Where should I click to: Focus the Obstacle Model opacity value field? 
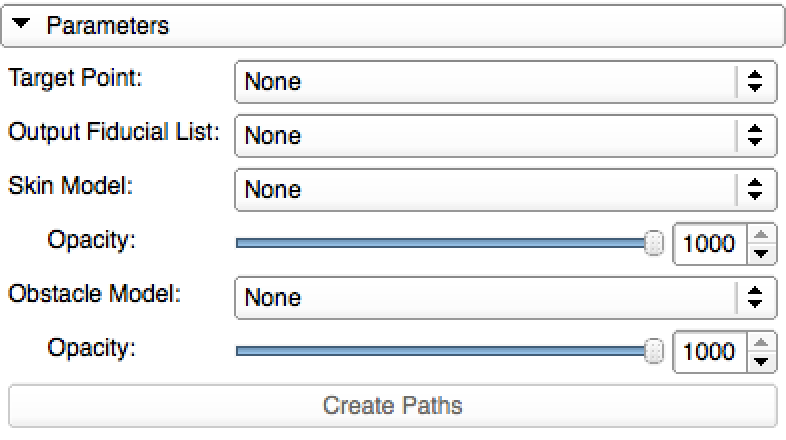click(x=709, y=351)
